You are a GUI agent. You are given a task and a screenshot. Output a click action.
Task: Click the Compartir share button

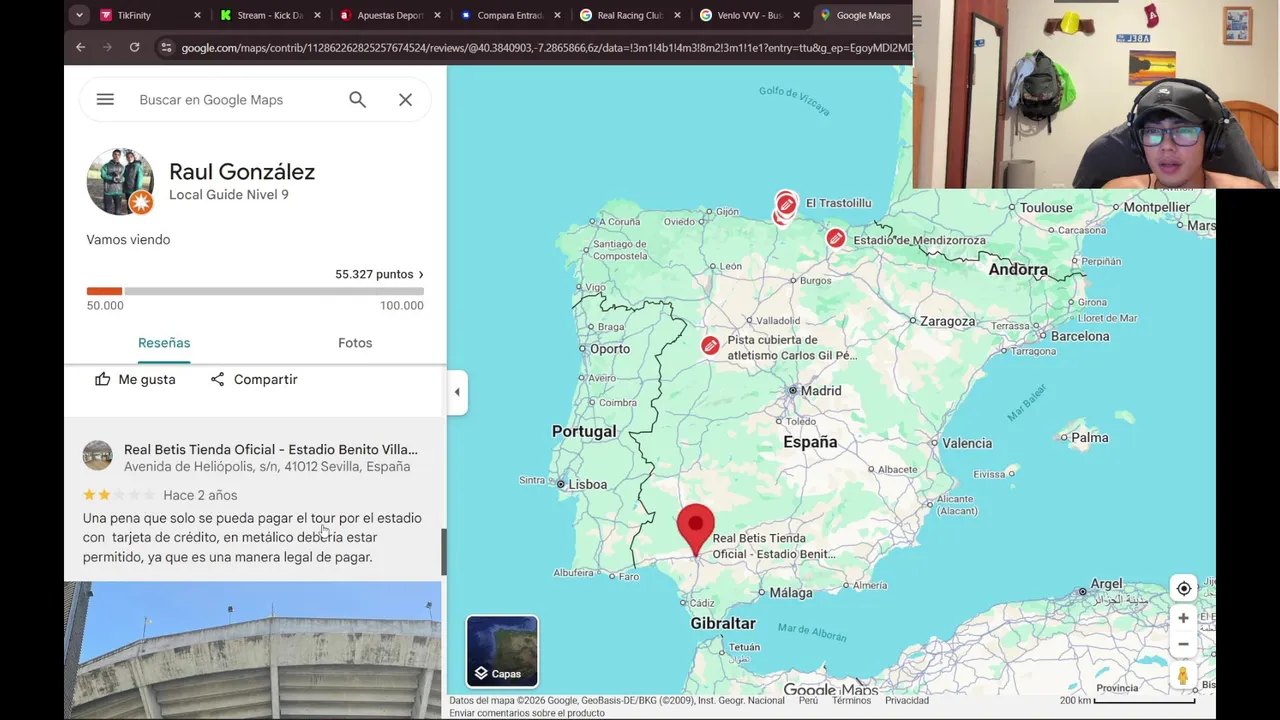click(x=254, y=379)
